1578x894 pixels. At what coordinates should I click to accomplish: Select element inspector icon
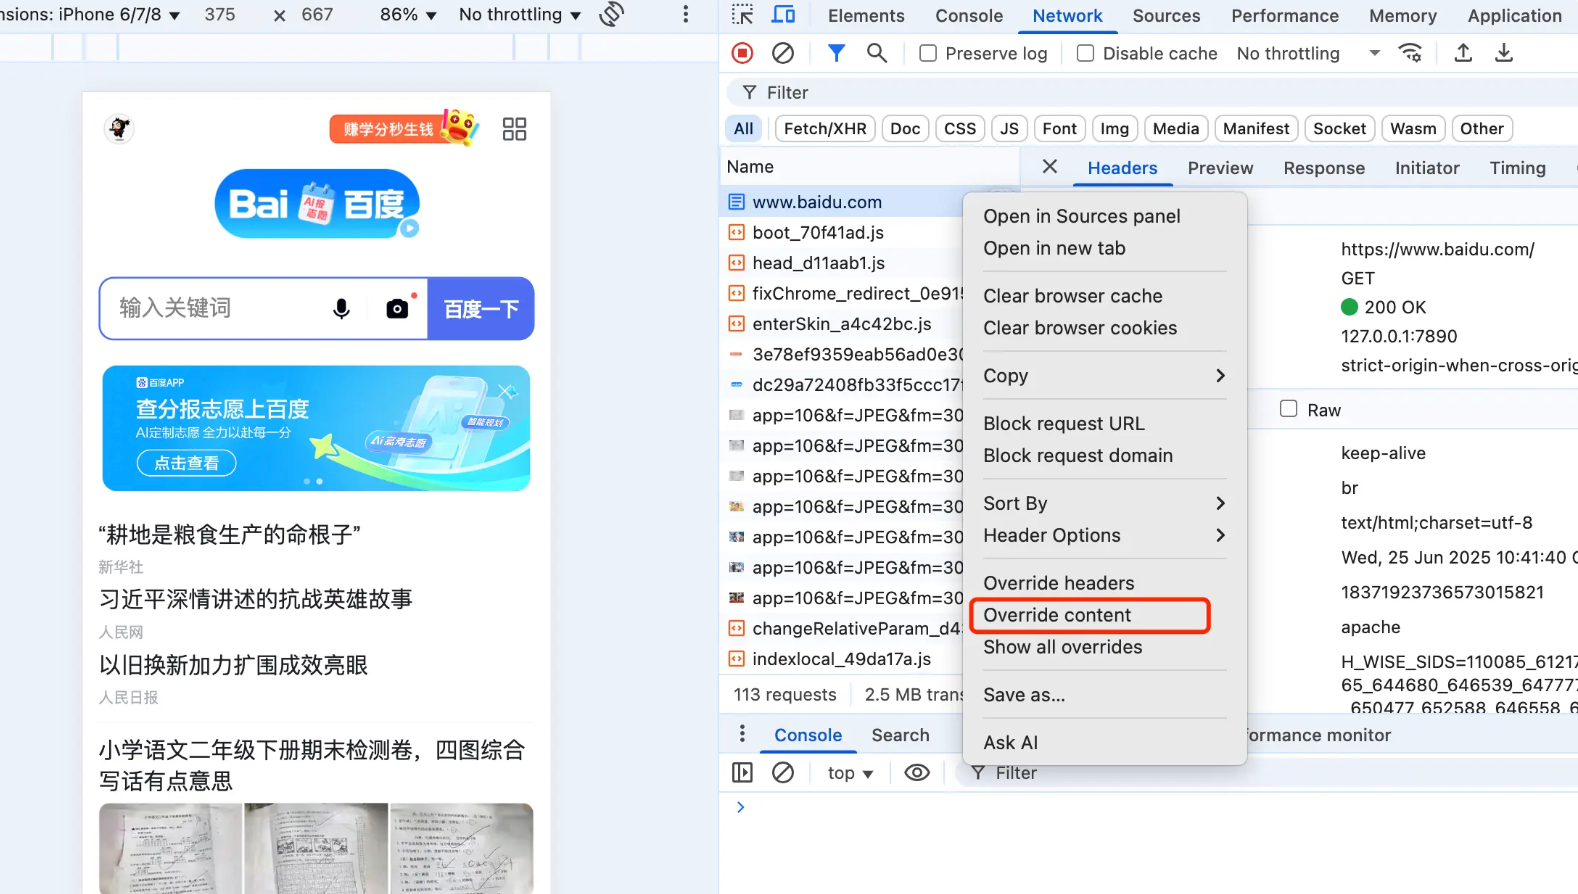[742, 15]
